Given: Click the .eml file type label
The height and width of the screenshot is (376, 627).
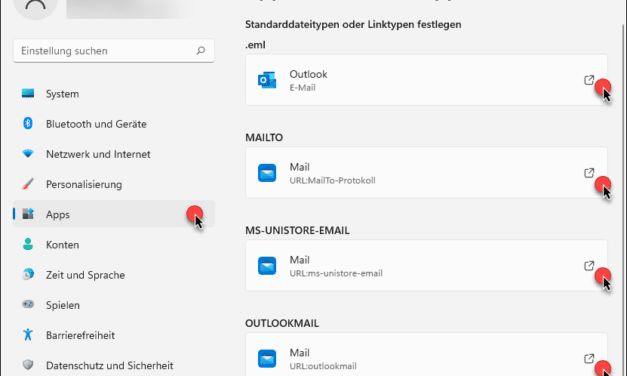Looking at the screenshot, I should click(x=255, y=45).
